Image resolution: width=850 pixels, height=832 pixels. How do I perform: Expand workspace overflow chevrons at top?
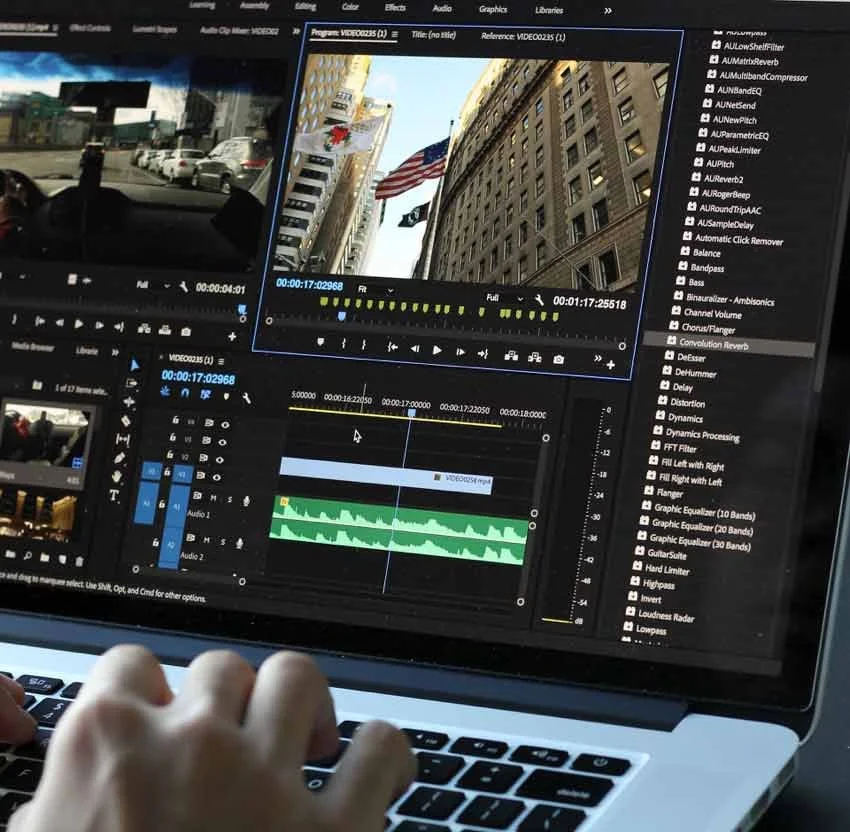[608, 11]
